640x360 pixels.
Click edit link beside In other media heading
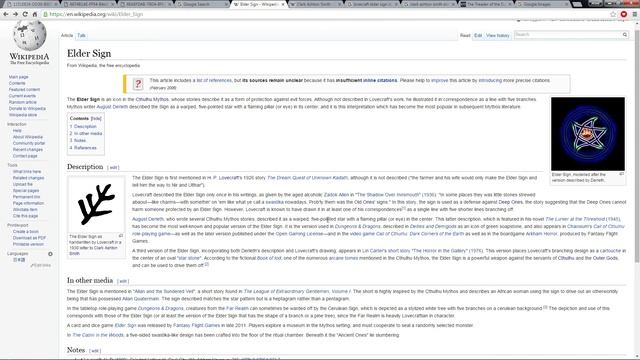(x=123, y=281)
